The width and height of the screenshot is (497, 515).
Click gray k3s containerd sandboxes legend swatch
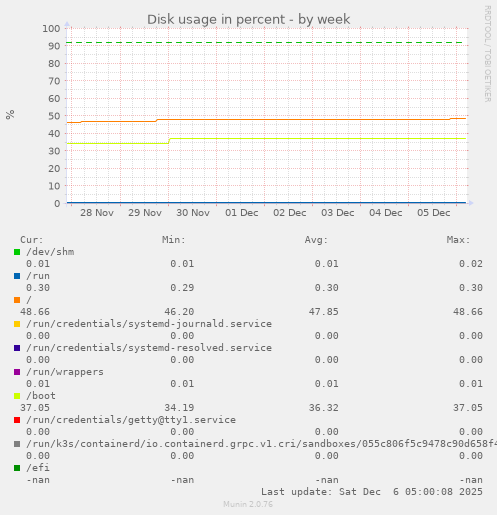[x=17, y=444]
